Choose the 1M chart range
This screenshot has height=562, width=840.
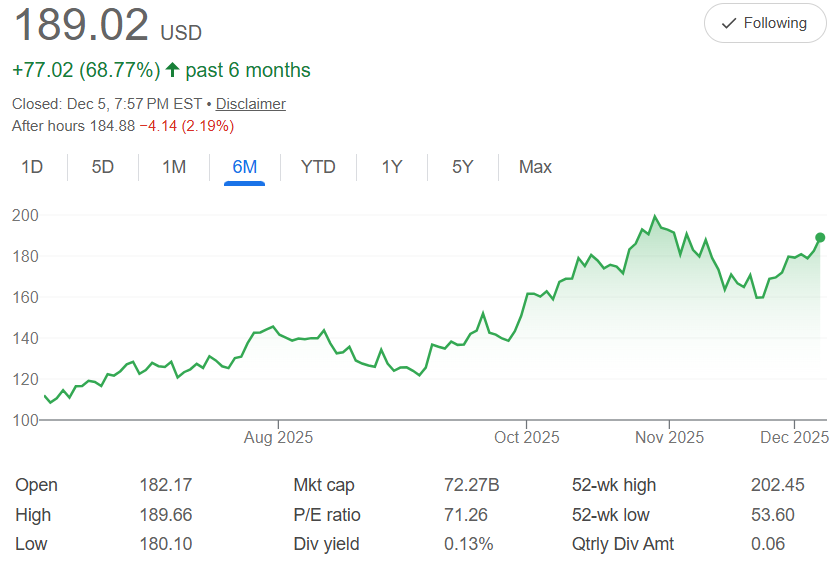[174, 167]
